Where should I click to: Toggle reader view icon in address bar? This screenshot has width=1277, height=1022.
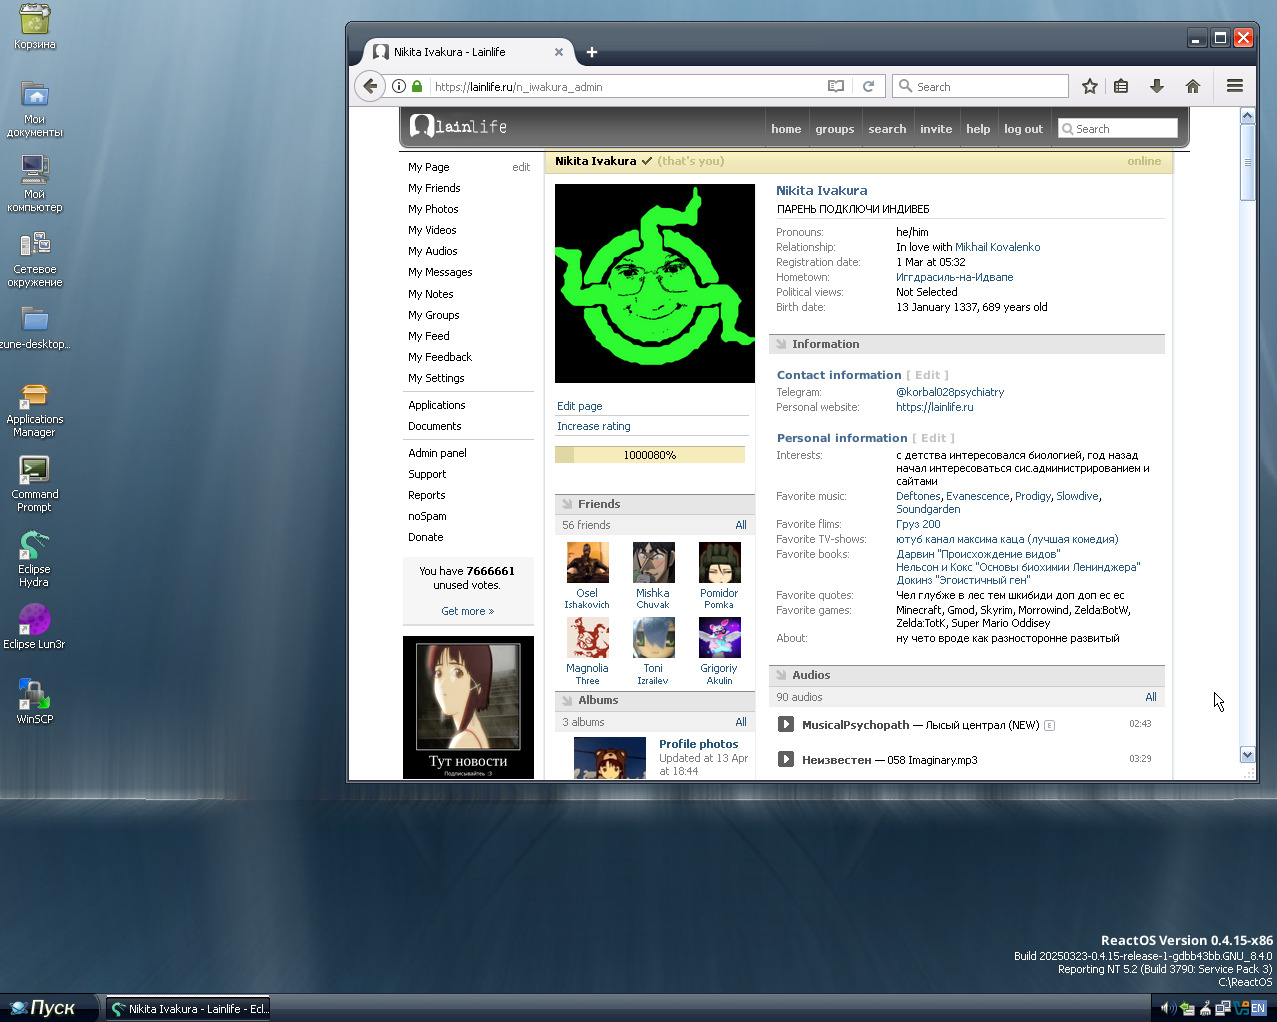coord(836,87)
